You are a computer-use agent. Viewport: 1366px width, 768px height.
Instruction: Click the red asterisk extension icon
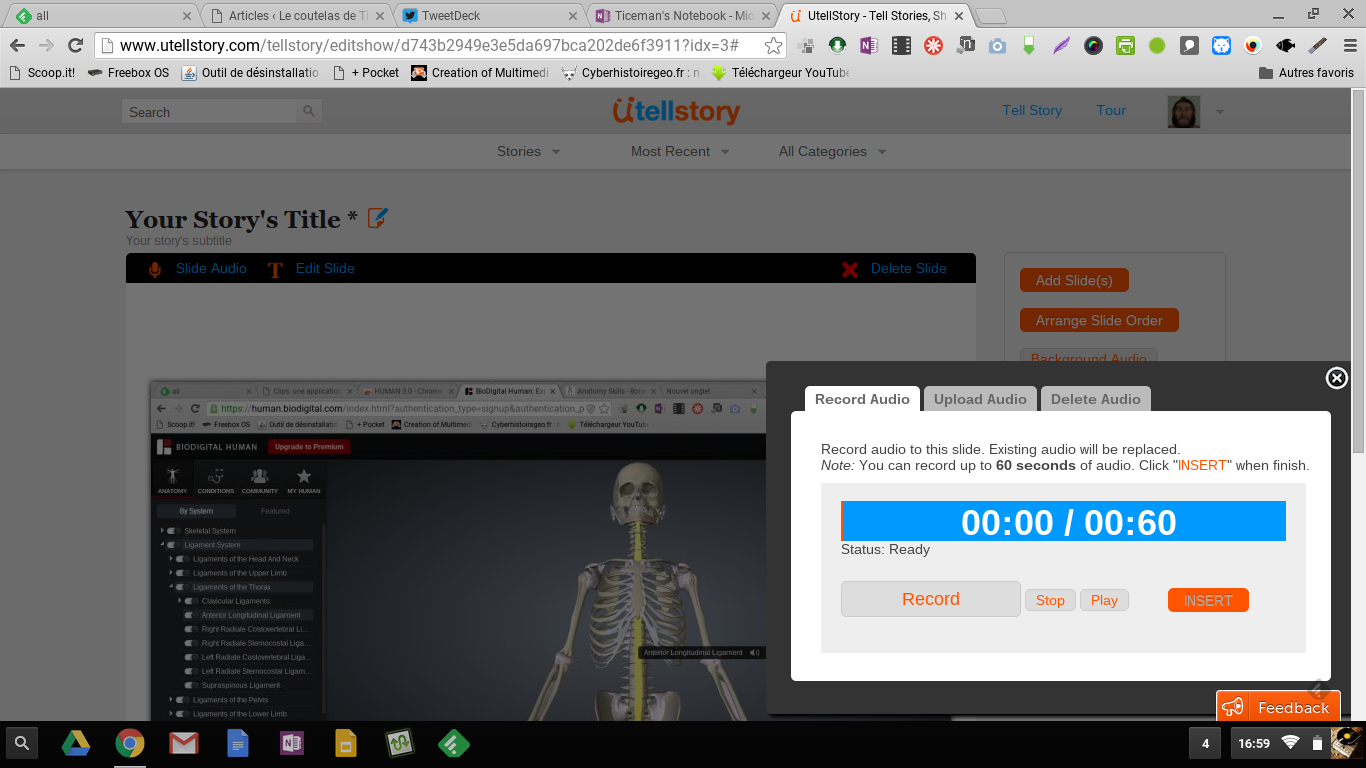pyautogui.click(x=933, y=45)
